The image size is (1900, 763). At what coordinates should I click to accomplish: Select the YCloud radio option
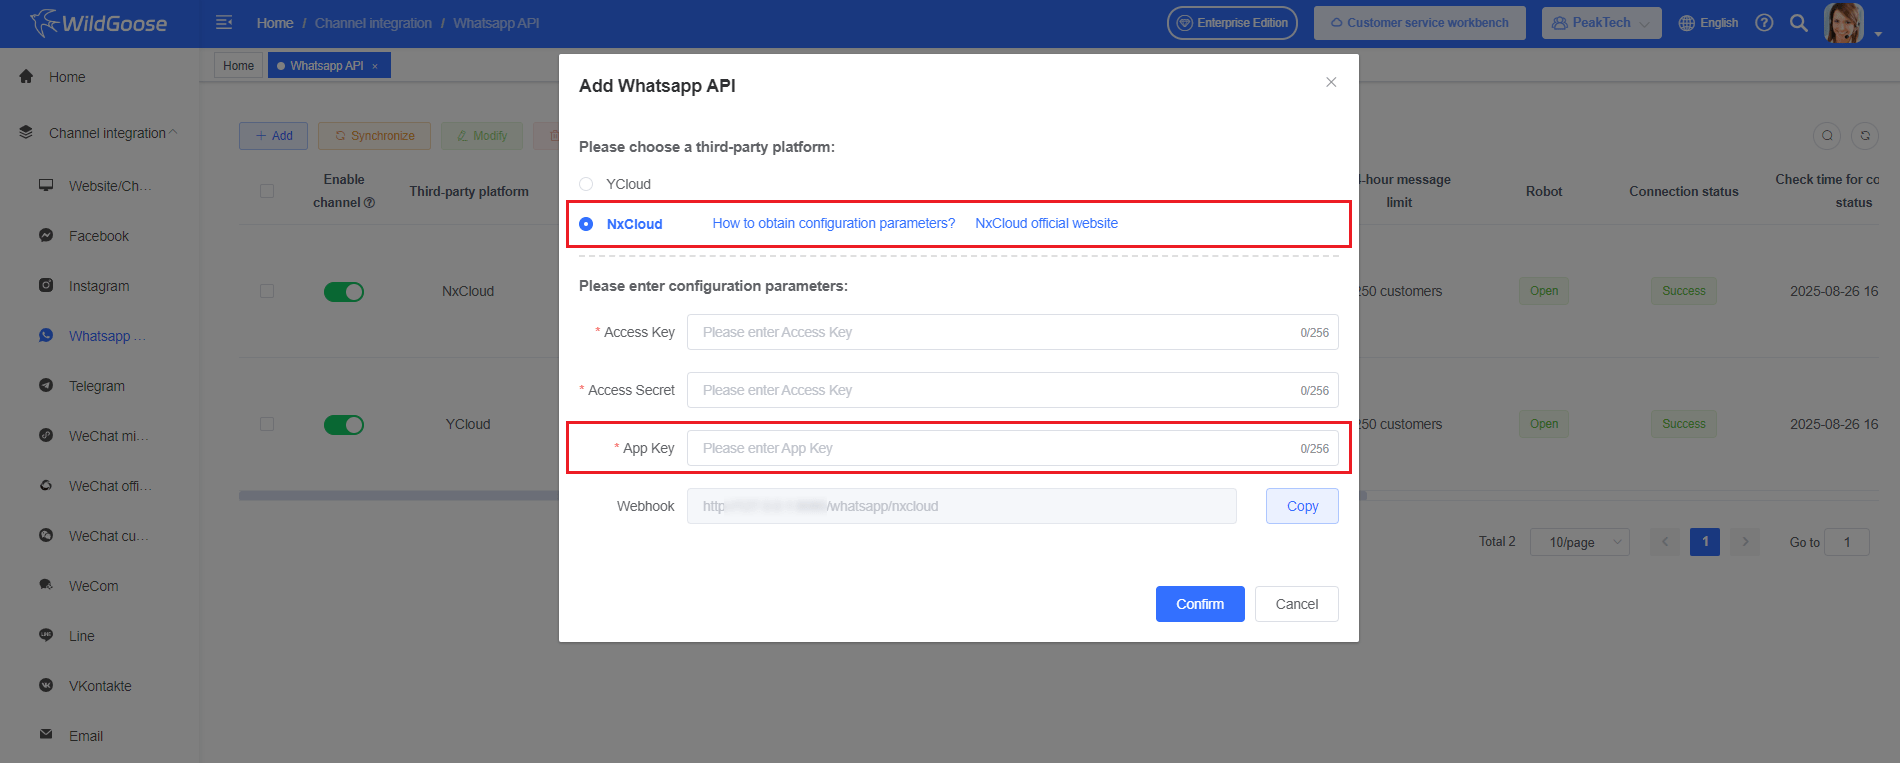pyautogui.click(x=586, y=184)
